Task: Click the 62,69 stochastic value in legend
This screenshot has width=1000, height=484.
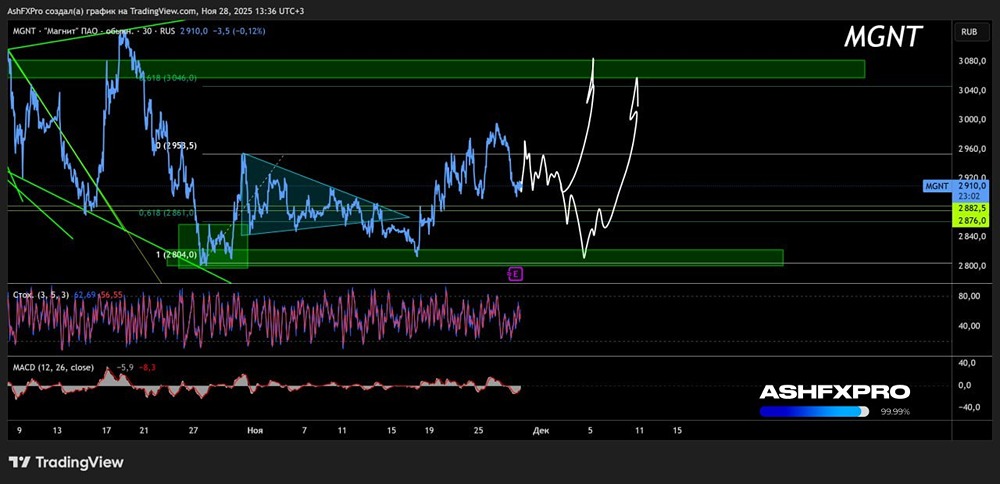Action: [x=85, y=295]
